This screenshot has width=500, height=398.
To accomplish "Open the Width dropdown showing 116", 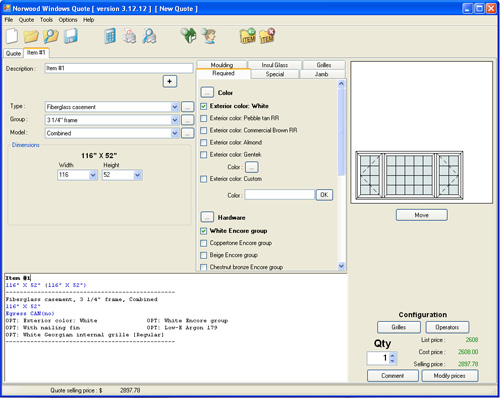I will pos(93,175).
